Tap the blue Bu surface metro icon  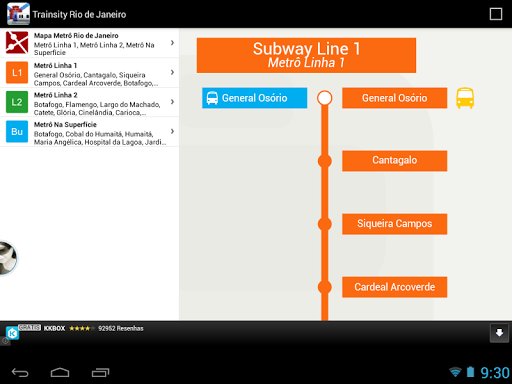click(17, 132)
